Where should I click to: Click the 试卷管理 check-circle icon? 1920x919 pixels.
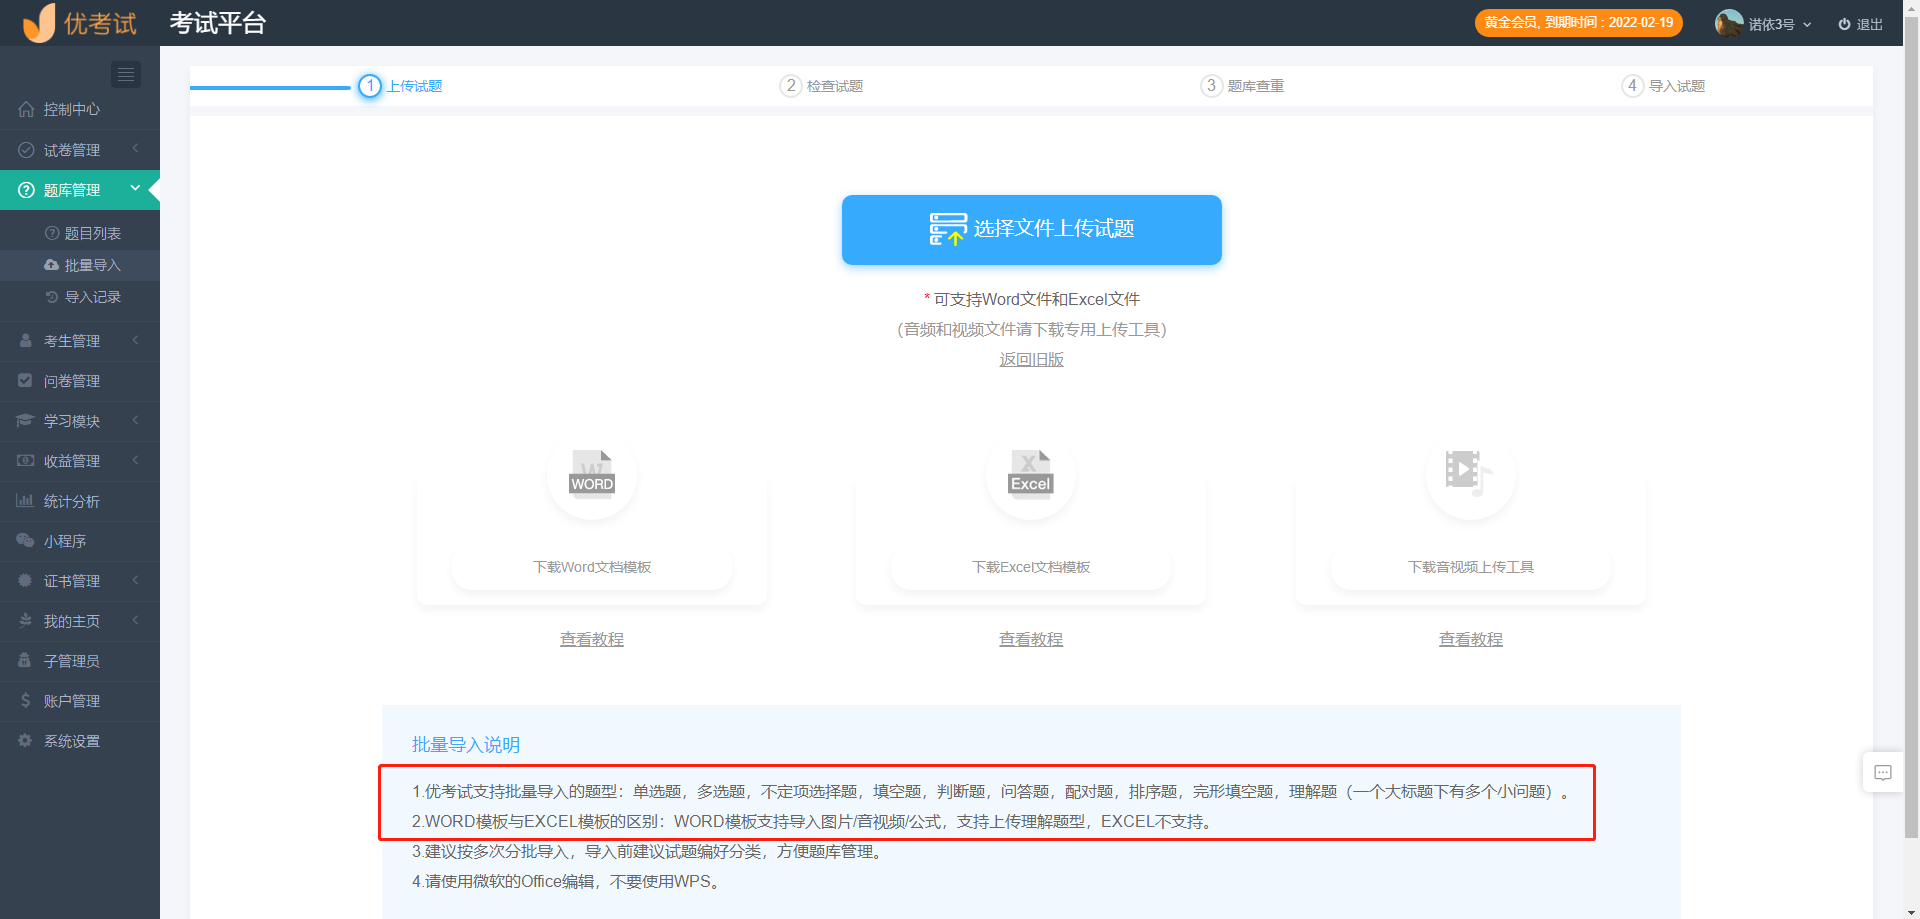click(x=26, y=149)
